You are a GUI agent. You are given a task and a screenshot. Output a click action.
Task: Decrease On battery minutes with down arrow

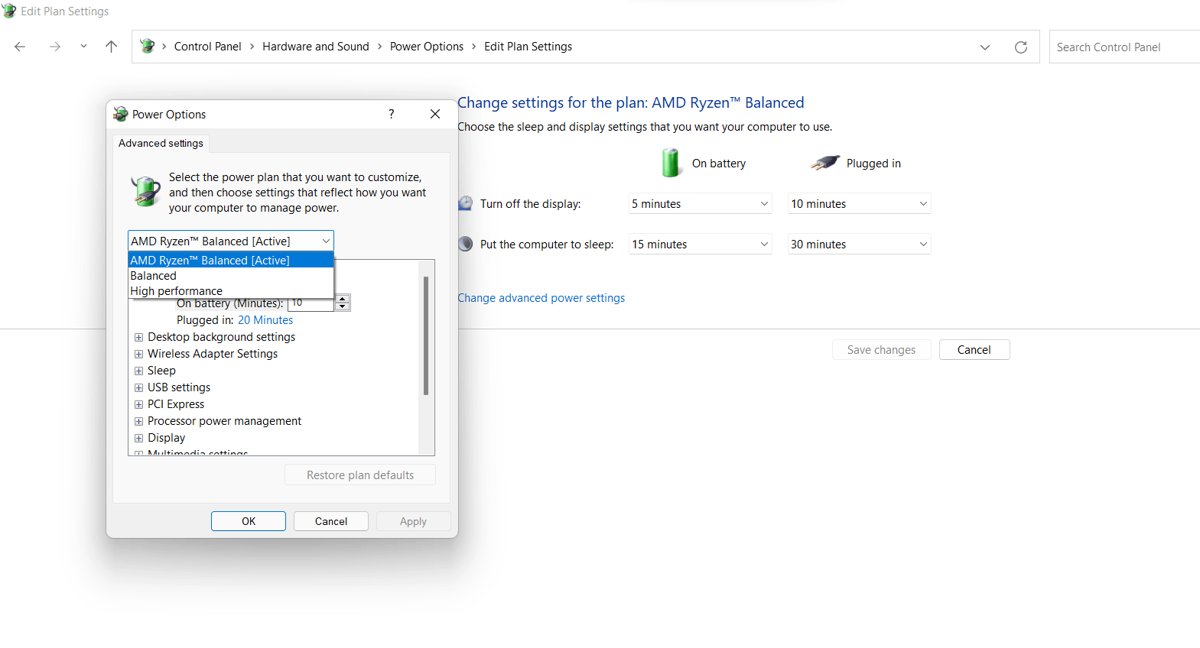(343, 307)
